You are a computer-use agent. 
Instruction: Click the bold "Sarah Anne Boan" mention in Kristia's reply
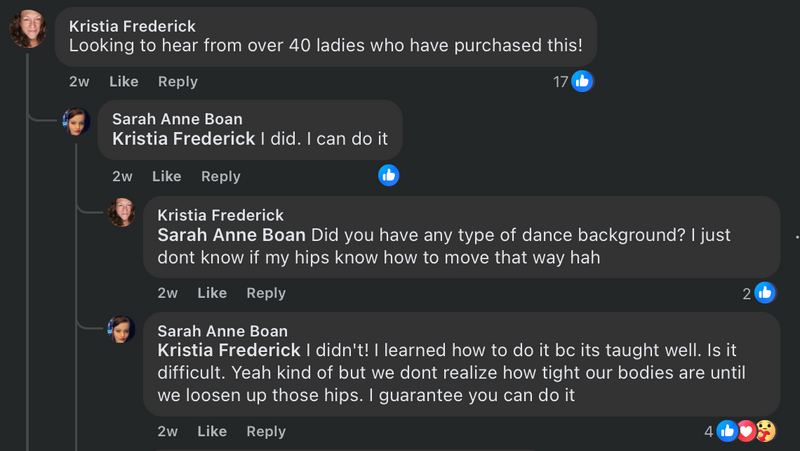pyautogui.click(x=232, y=236)
